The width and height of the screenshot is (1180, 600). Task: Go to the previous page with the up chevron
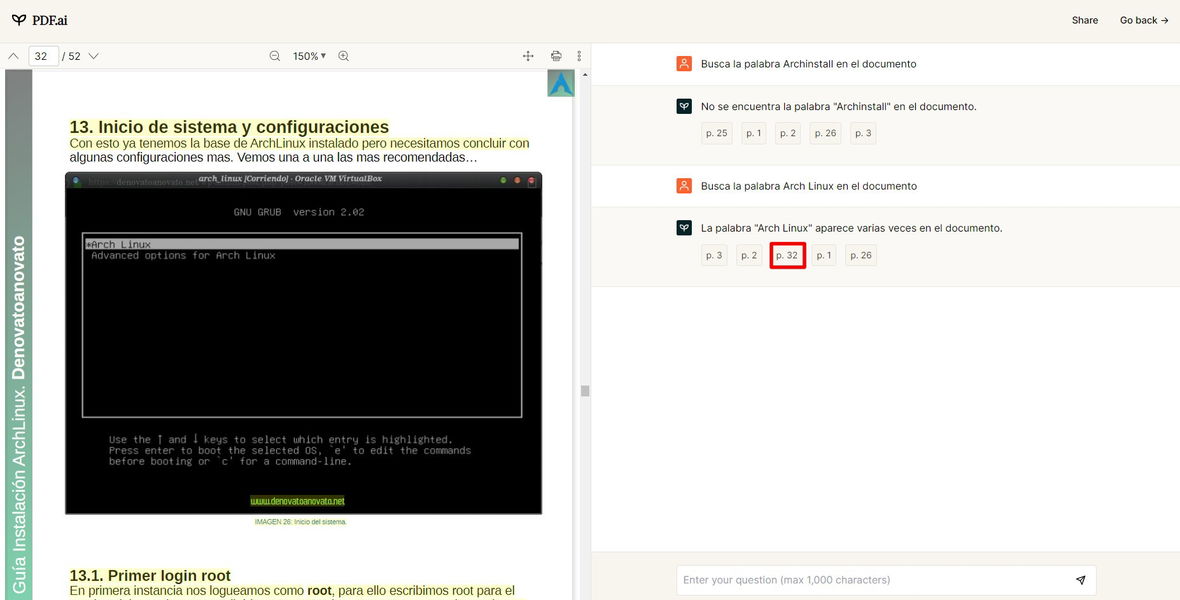13,56
